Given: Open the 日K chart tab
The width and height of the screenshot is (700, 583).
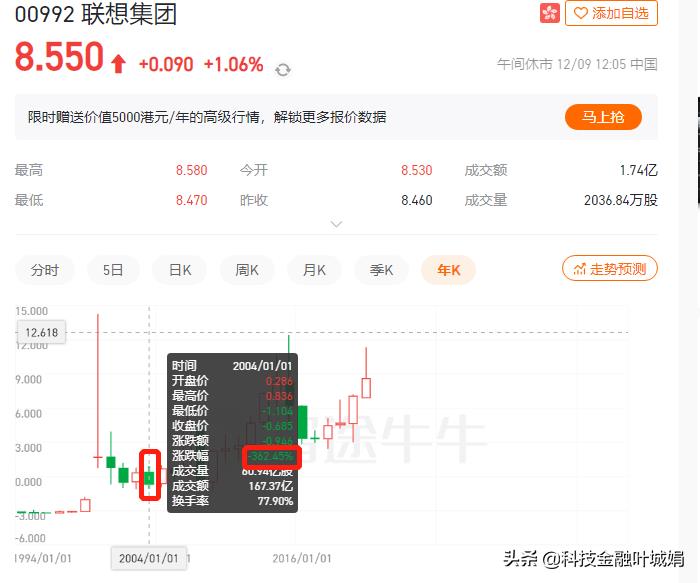Looking at the screenshot, I should (x=180, y=270).
